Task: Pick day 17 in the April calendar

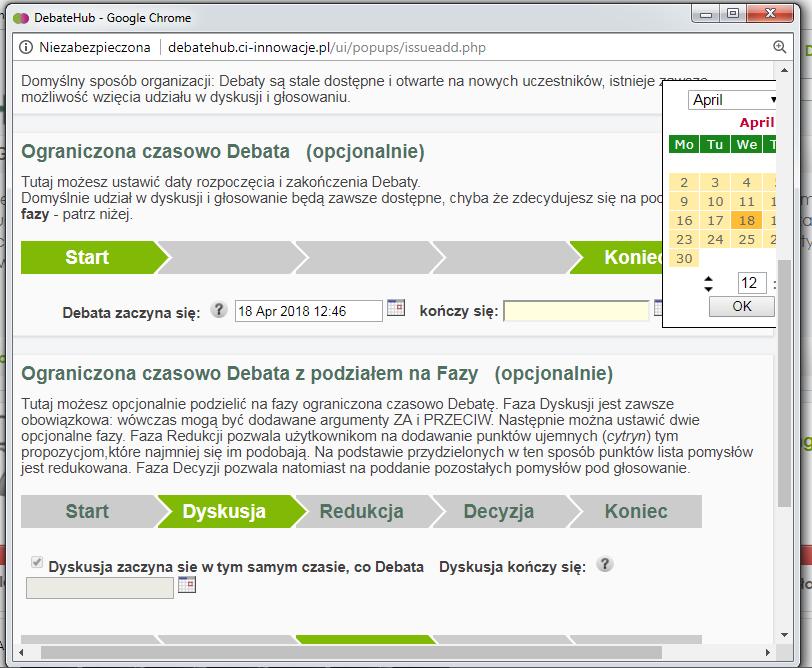Action: tap(715, 221)
